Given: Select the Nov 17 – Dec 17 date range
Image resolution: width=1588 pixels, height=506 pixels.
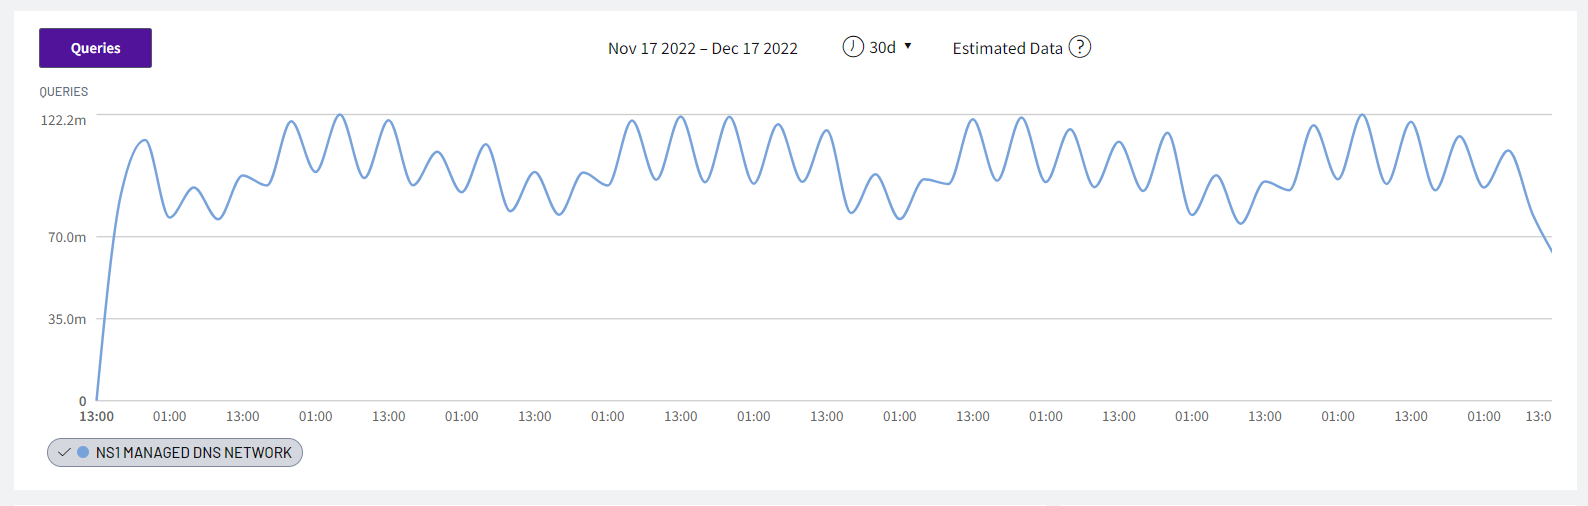Looking at the screenshot, I should tap(702, 48).
